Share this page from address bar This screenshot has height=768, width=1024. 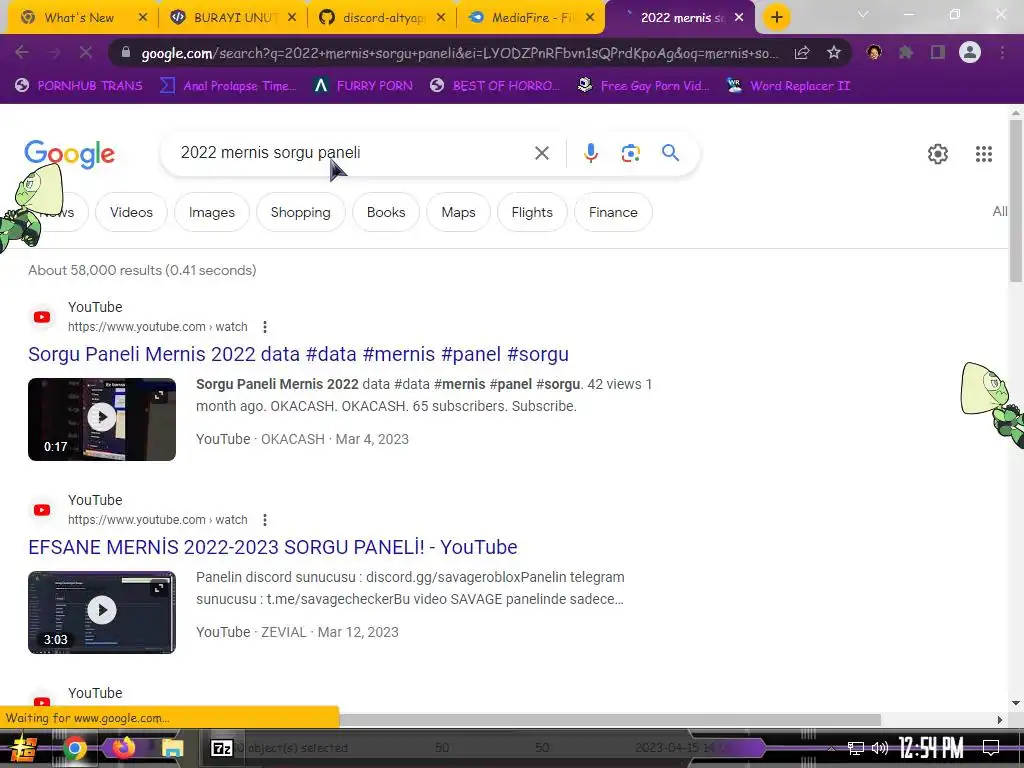click(803, 52)
